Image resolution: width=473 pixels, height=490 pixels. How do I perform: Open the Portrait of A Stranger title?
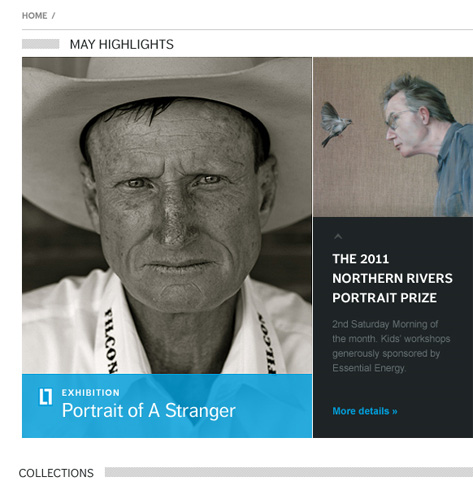click(x=149, y=410)
